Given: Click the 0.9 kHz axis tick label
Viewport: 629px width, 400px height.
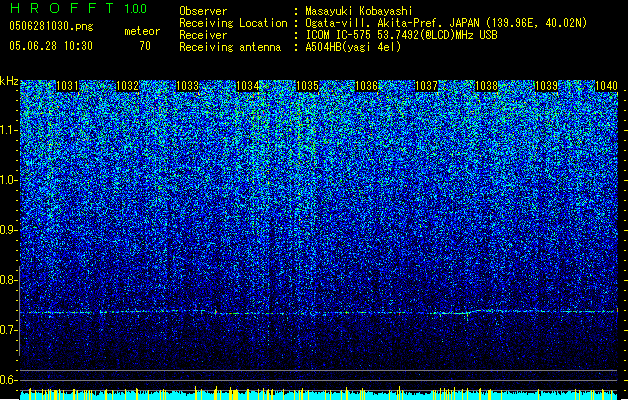Looking at the screenshot, I should click(x=9, y=230).
